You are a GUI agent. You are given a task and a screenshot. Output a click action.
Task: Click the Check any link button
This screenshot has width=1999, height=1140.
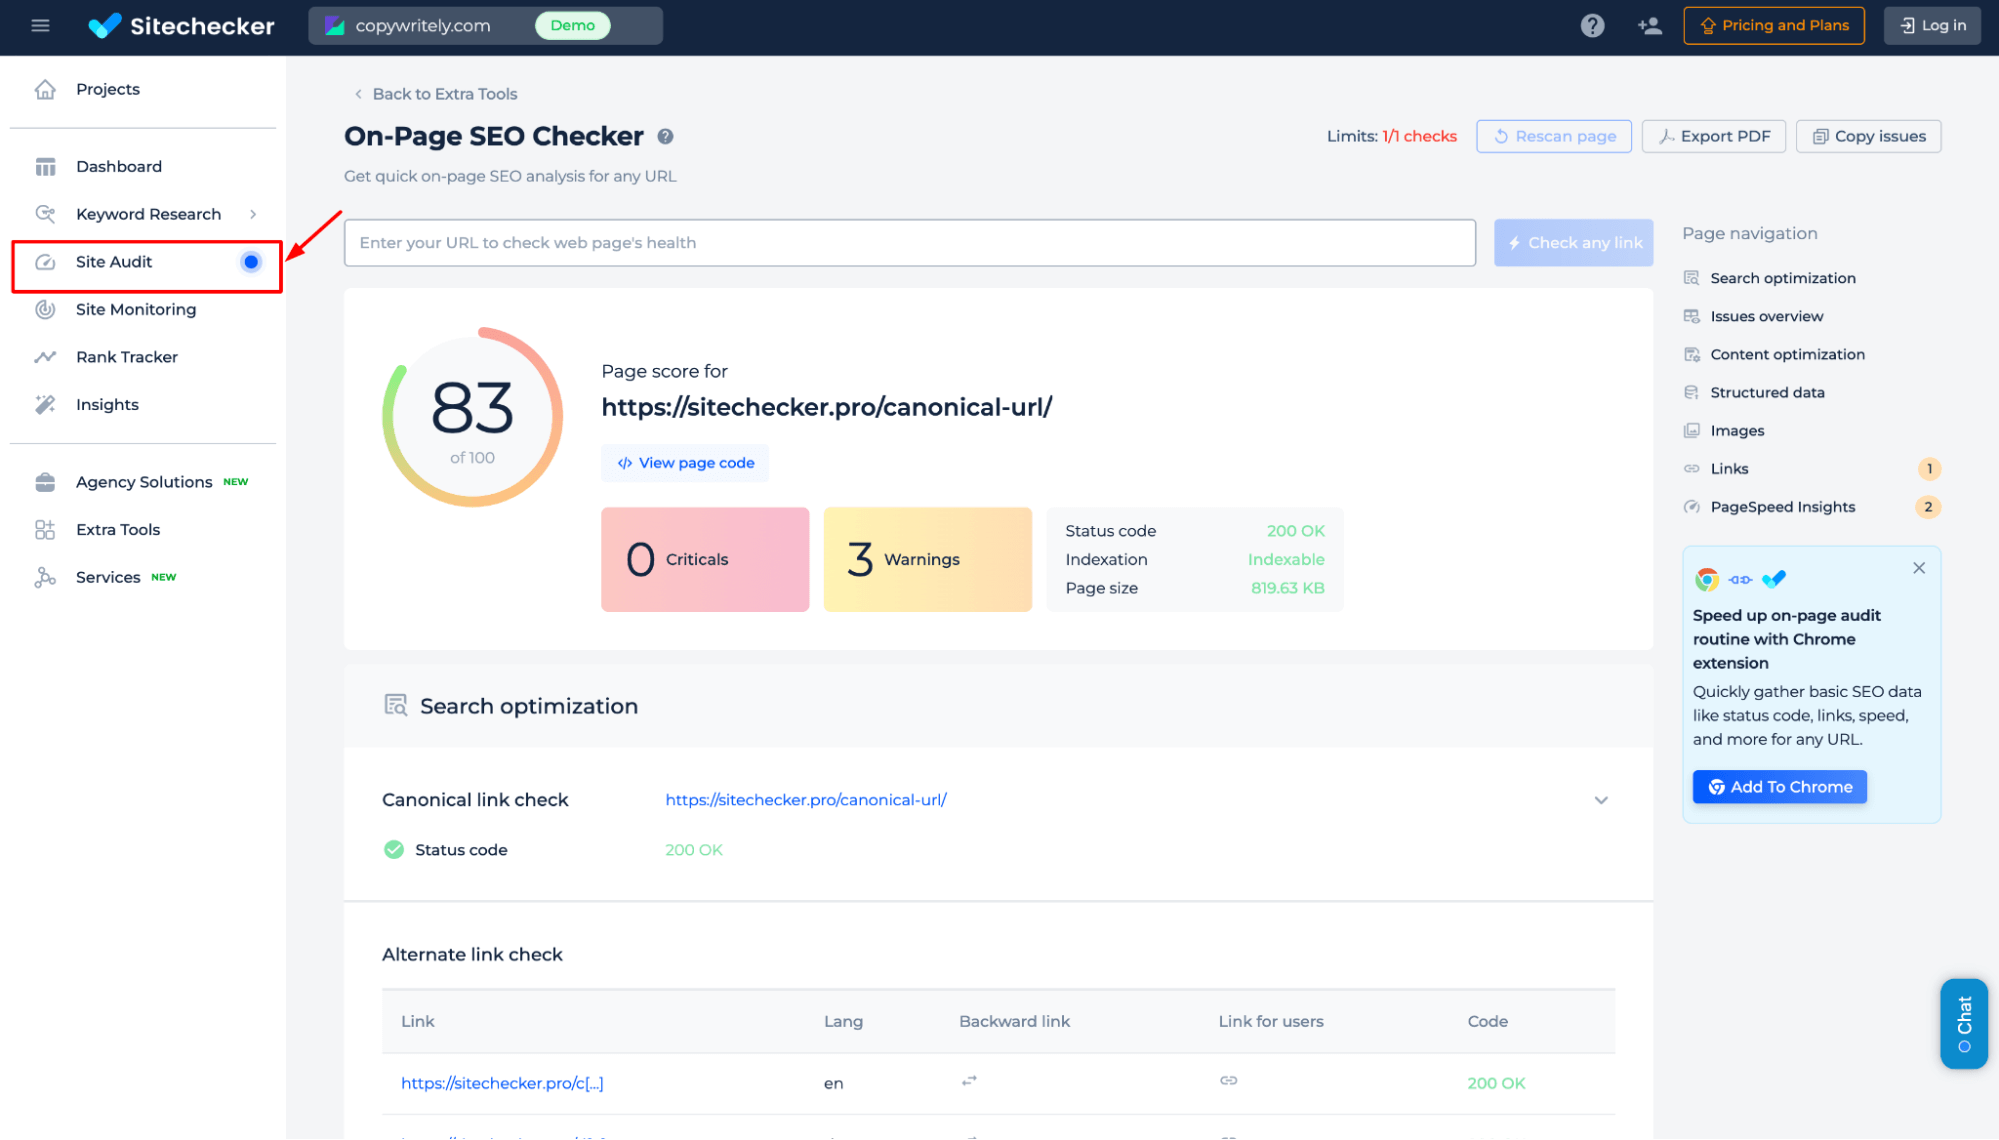coord(1576,242)
